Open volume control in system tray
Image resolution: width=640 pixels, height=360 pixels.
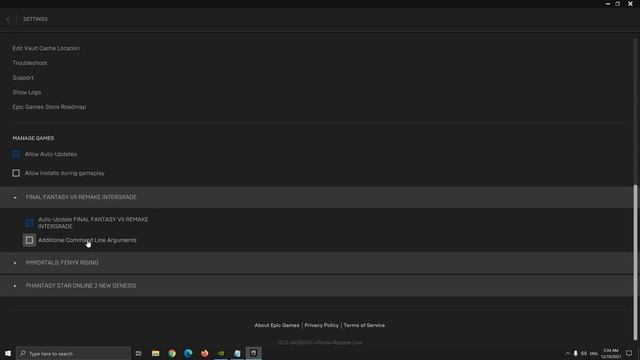coord(584,353)
